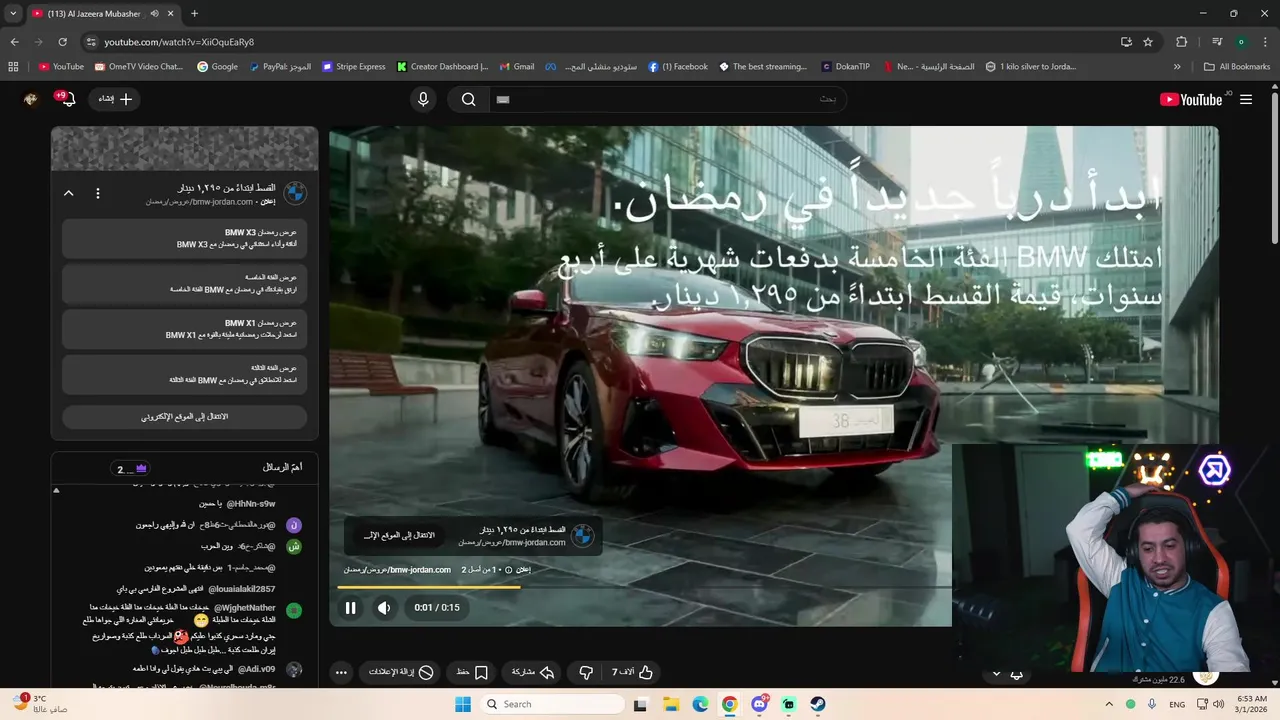Click the visit website button in ad panel

point(184,416)
